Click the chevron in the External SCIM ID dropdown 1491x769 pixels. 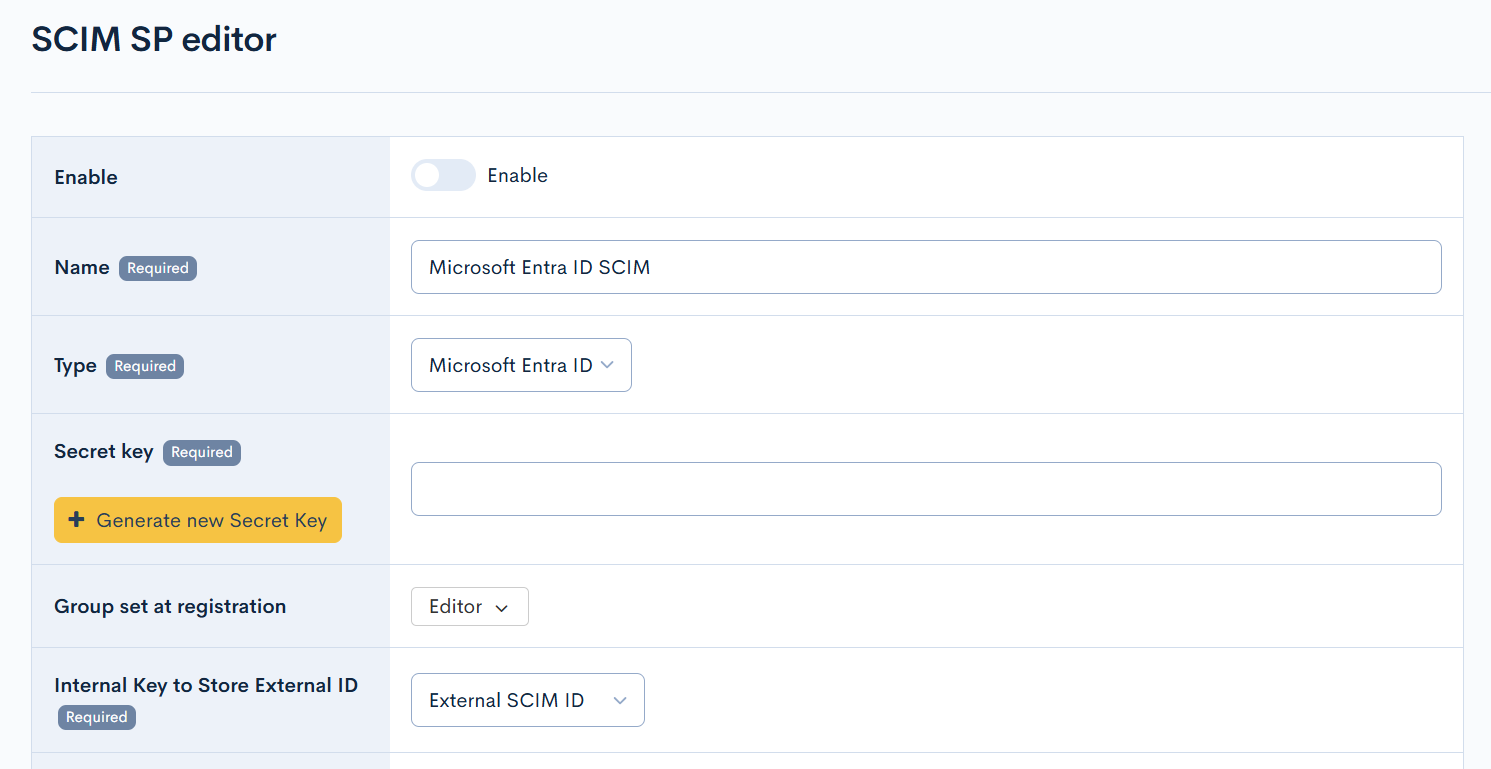pos(620,701)
